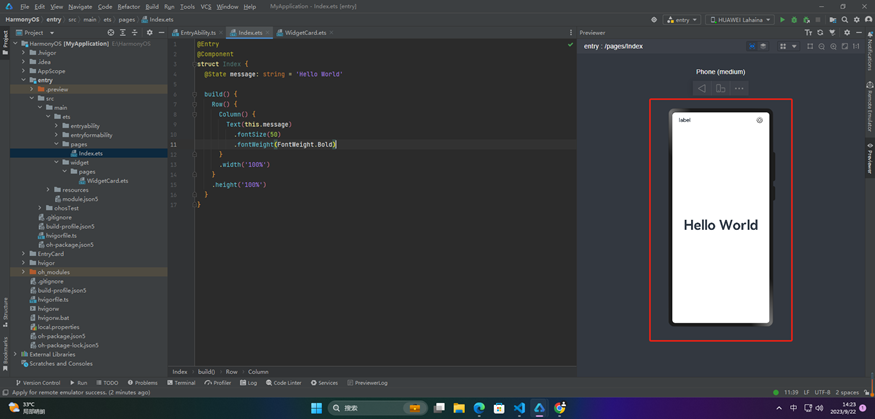Click the user account avatar icon
The width and height of the screenshot is (875, 419).
tap(868, 20)
